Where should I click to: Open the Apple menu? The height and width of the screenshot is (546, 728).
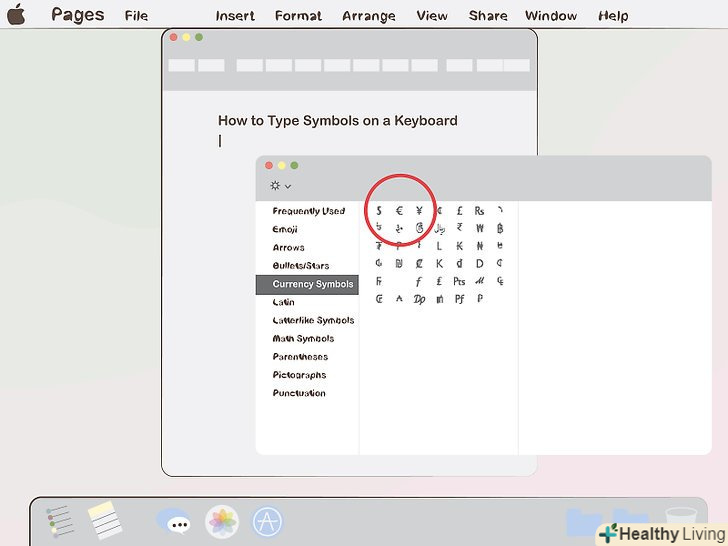16,14
